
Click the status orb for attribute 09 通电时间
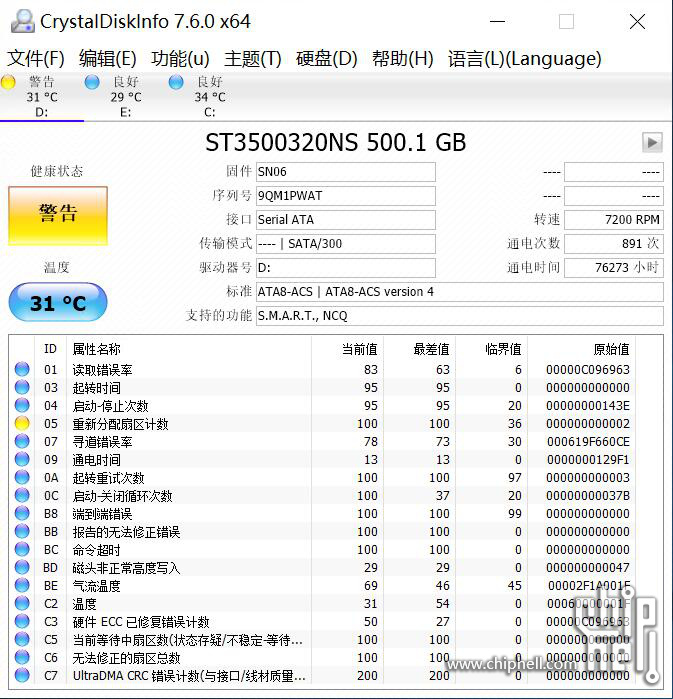22,459
